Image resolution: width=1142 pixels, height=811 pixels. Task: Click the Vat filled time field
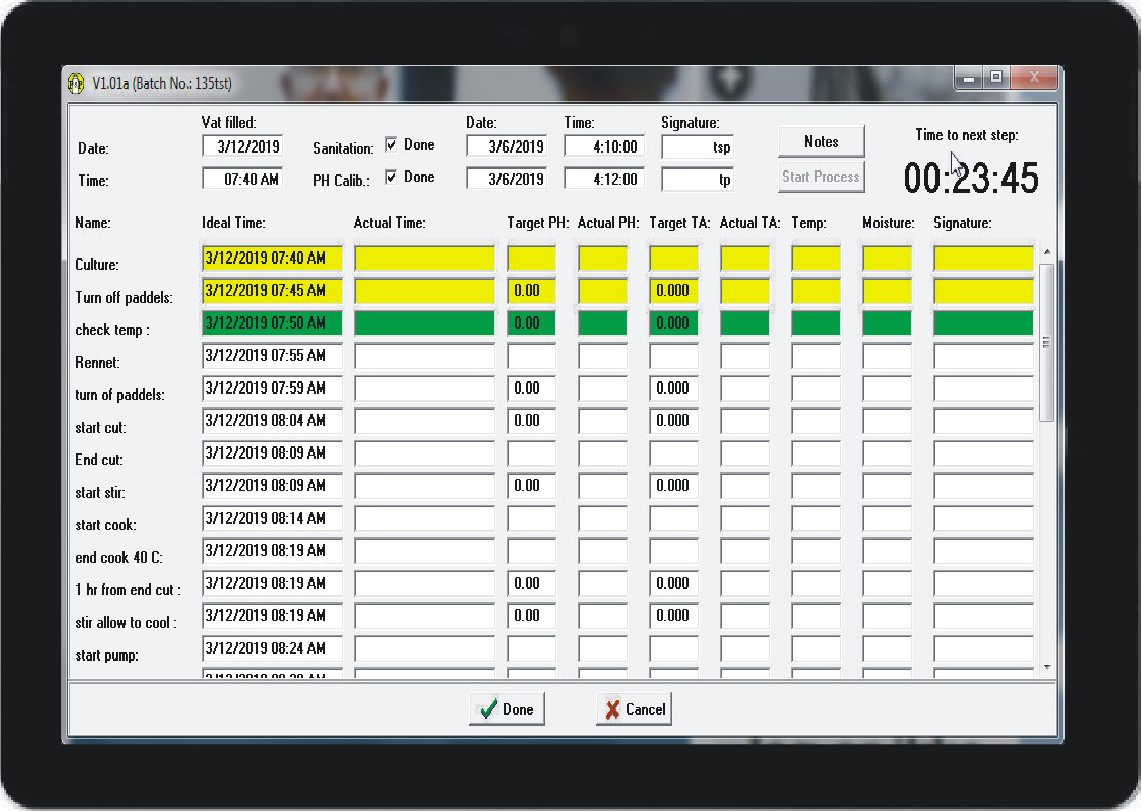(243, 179)
